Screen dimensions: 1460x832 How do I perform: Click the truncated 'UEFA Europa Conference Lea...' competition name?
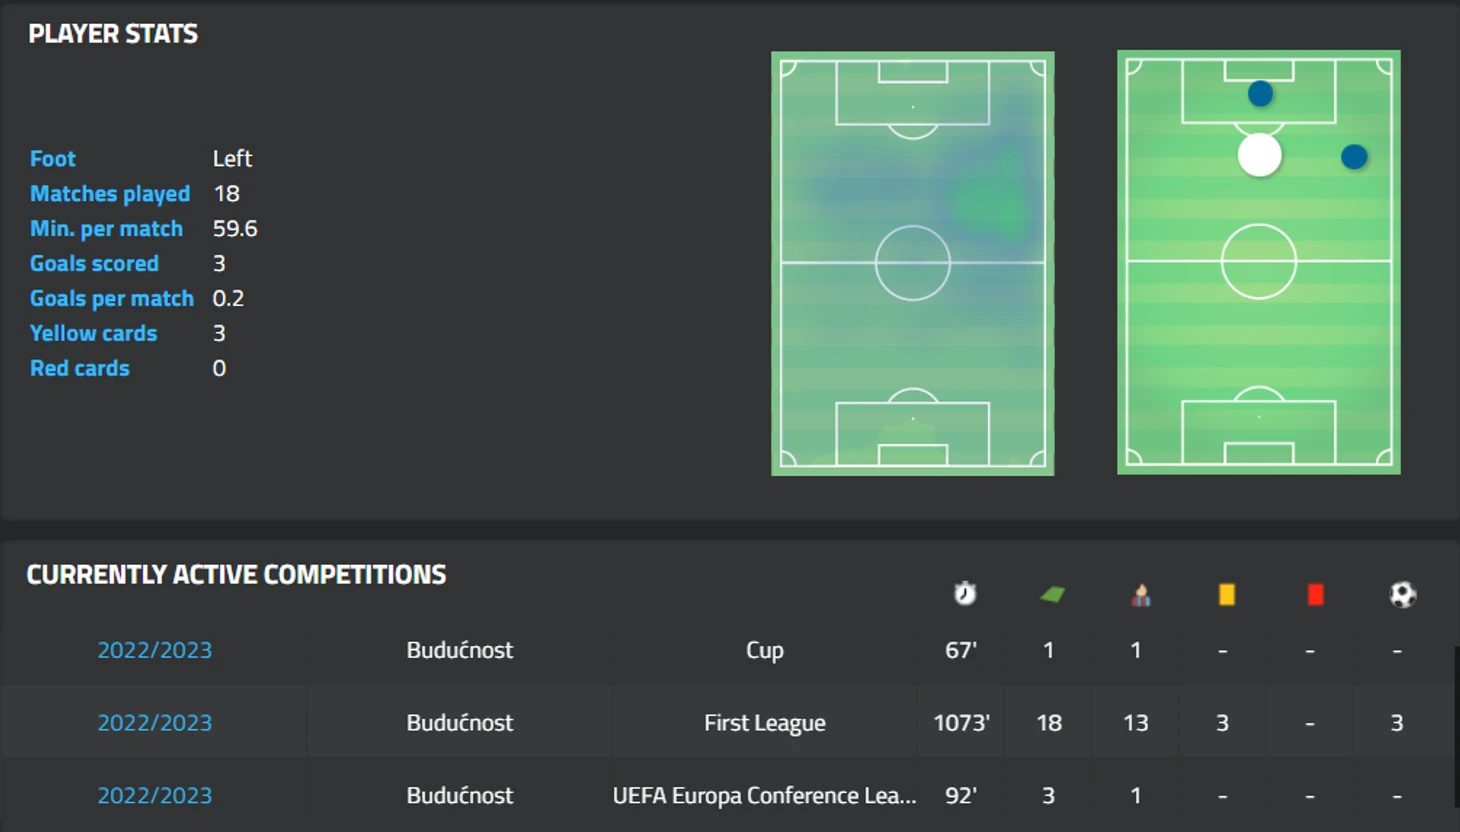[764, 796]
